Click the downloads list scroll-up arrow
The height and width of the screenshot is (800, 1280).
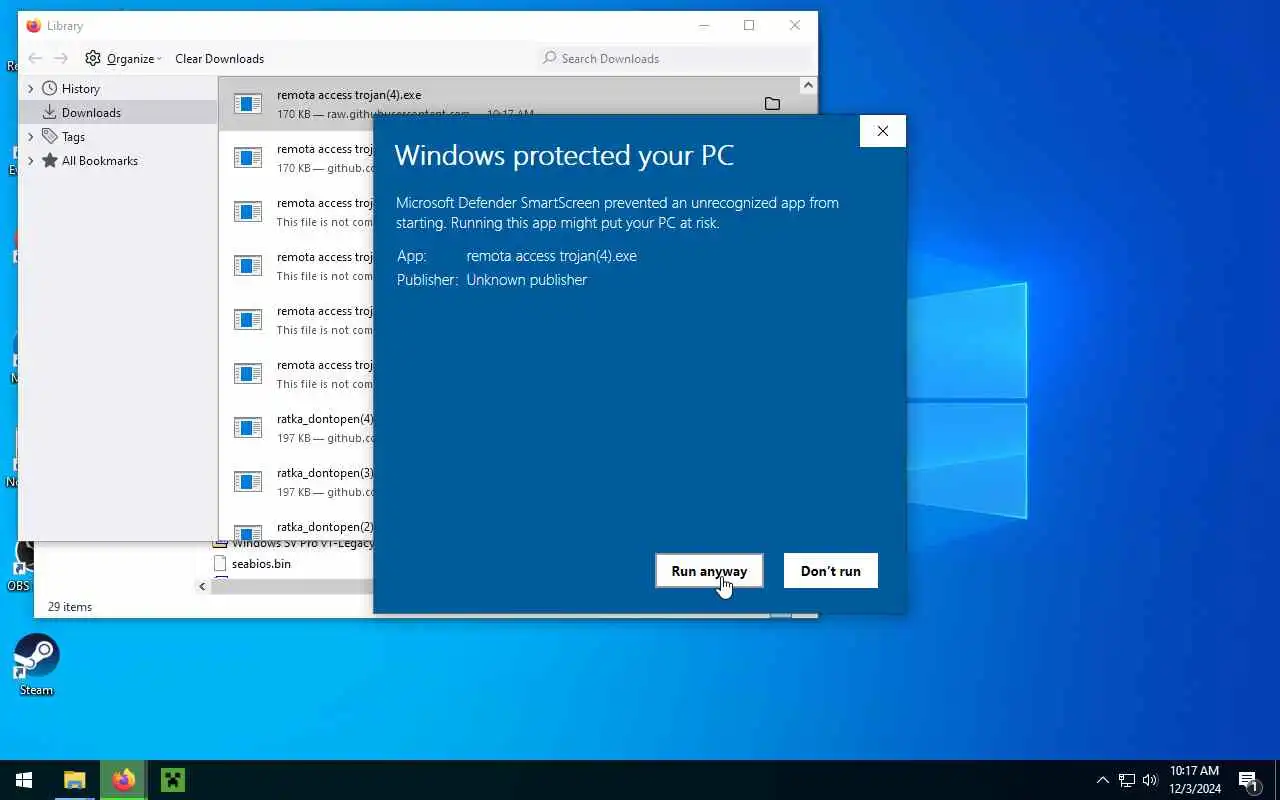(x=808, y=86)
